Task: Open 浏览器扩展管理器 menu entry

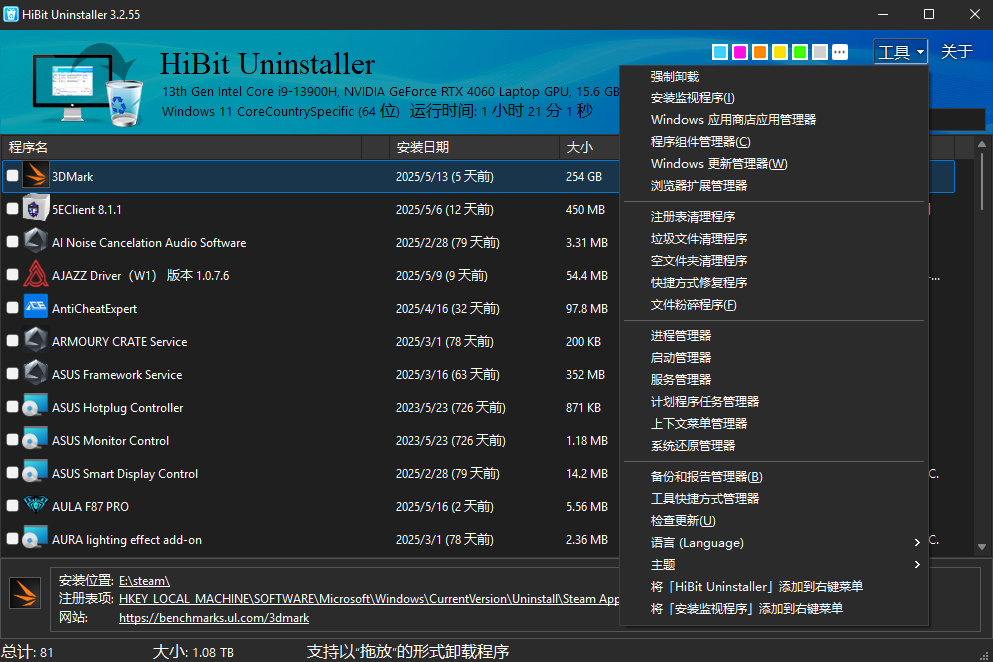Action: [773, 186]
